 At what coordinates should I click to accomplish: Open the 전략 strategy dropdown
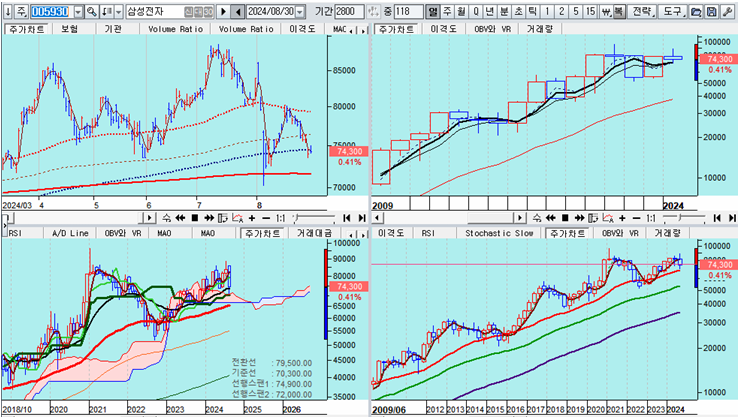click(643, 11)
